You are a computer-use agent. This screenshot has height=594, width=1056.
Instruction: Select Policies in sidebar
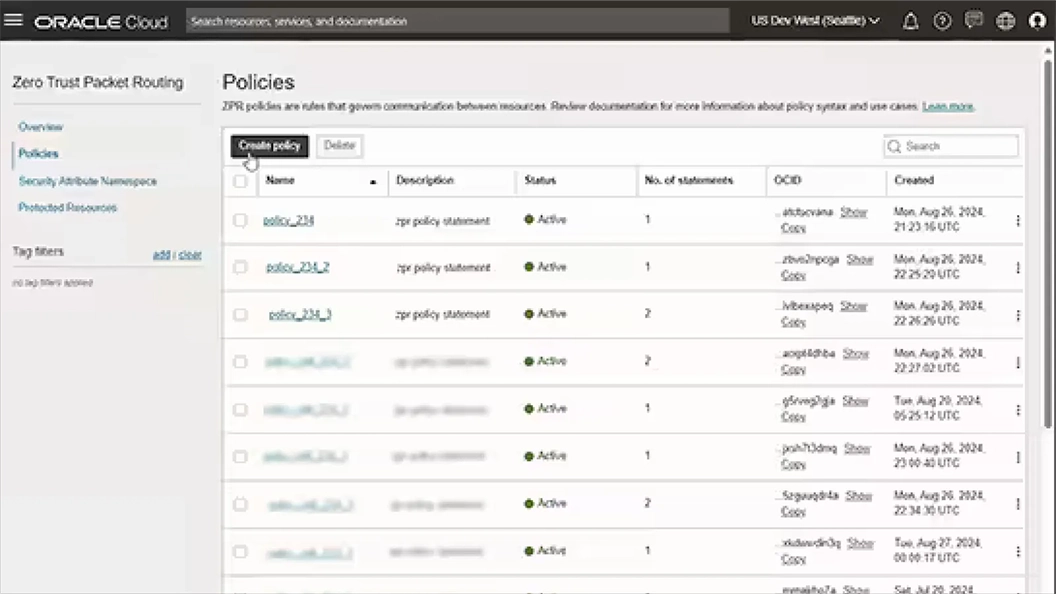pyautogui.click(x=38, y=154)
